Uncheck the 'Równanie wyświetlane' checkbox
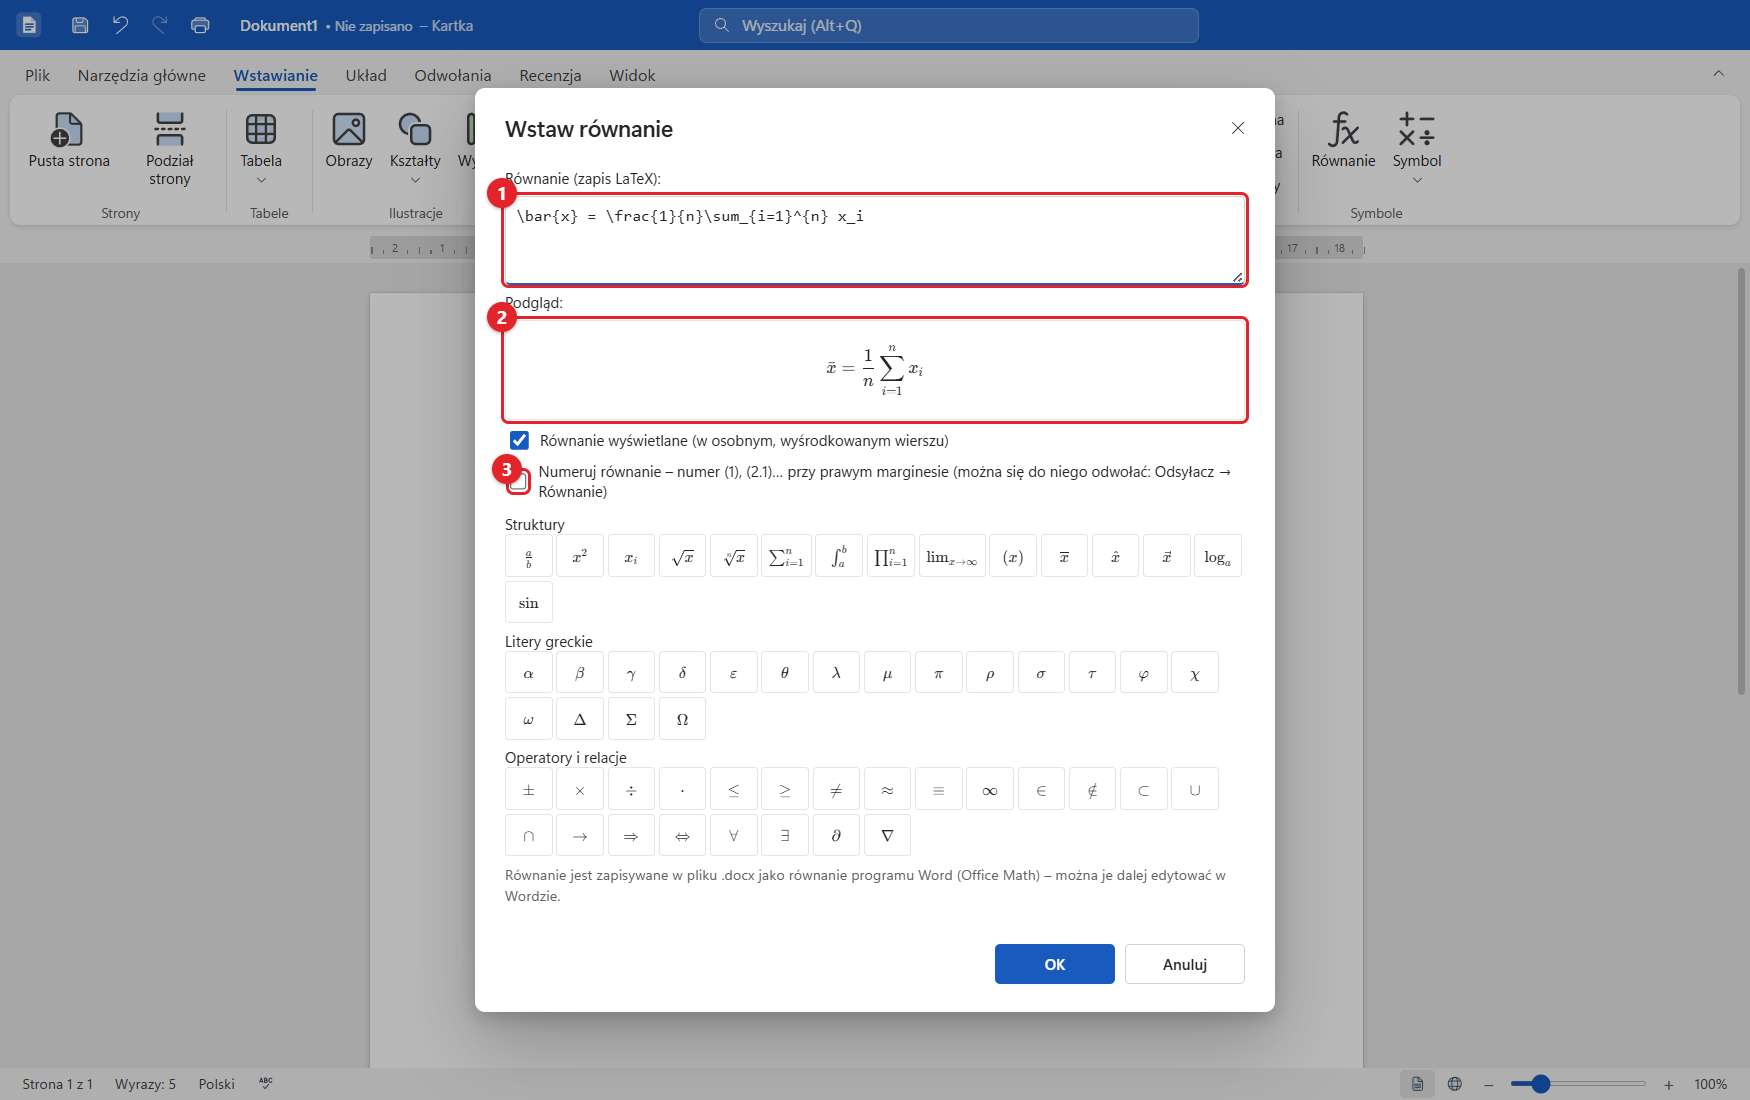This screenshot has height=1100, width=1750. pos(519,440)
